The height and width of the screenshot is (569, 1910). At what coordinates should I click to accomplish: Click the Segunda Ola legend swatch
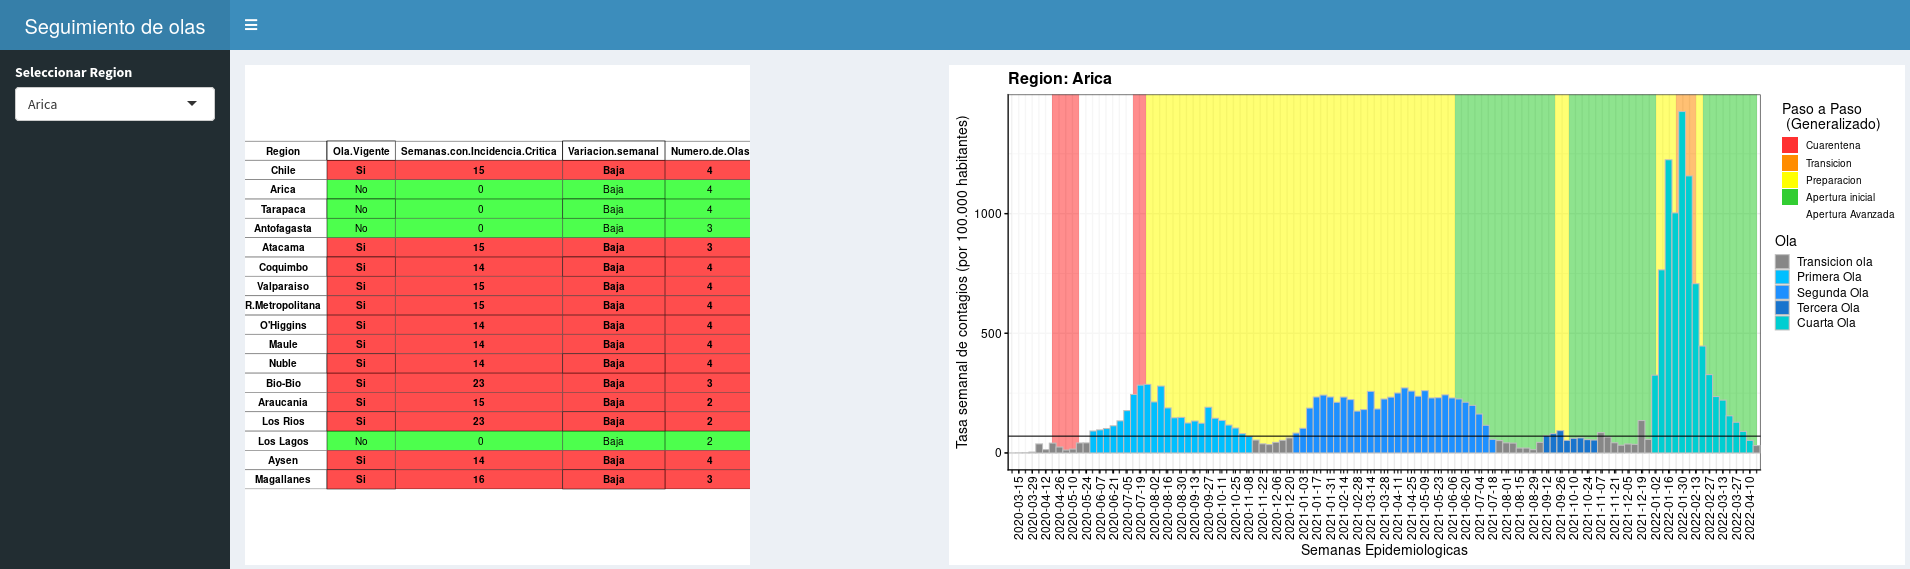pos(1782,293)
